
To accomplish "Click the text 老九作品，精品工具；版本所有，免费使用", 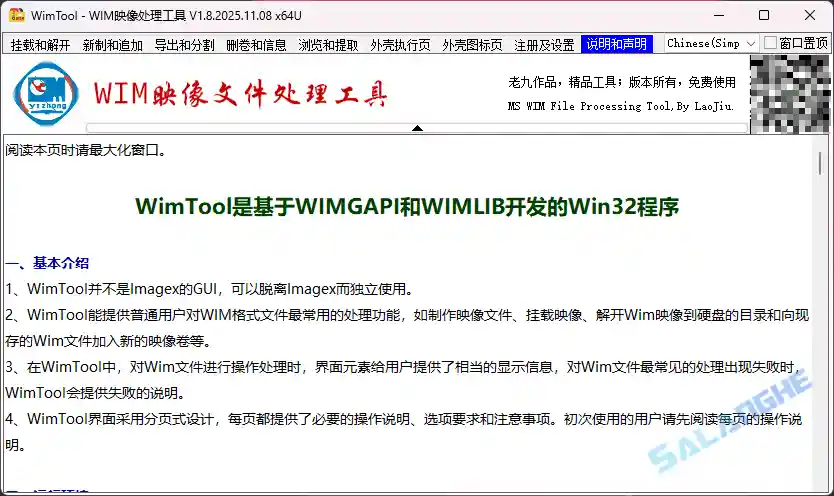I will click(x=622, y=82).
